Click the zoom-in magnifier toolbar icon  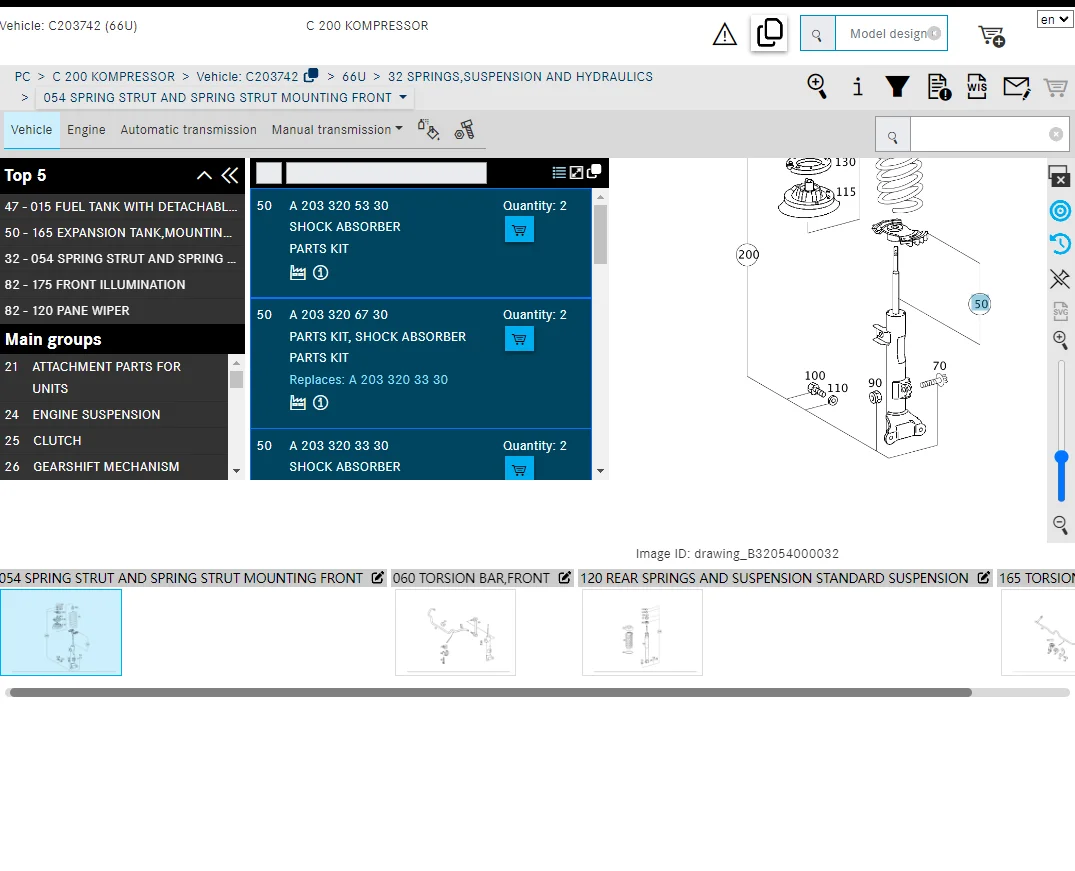[817, 86]
